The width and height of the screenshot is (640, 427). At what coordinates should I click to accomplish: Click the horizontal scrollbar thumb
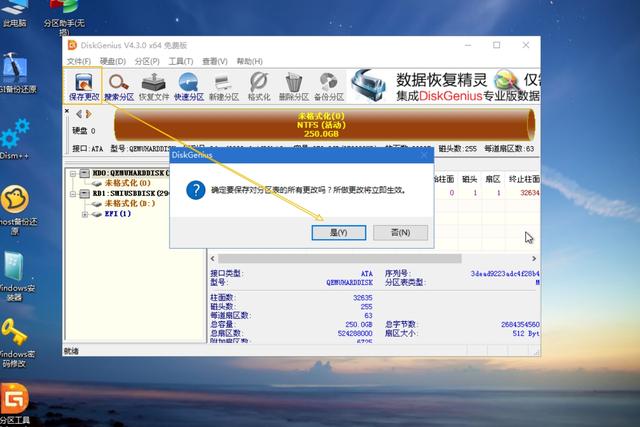tap(340, 259)
